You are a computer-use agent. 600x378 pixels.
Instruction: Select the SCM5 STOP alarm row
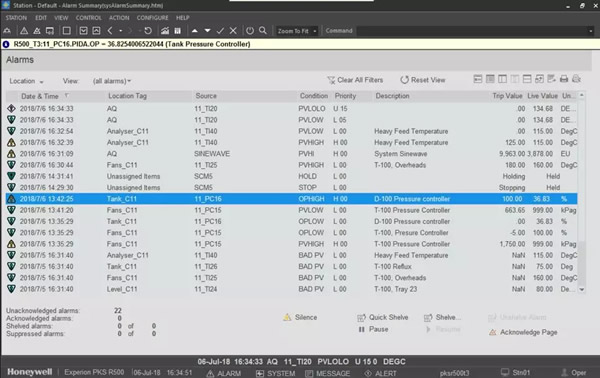292,188
